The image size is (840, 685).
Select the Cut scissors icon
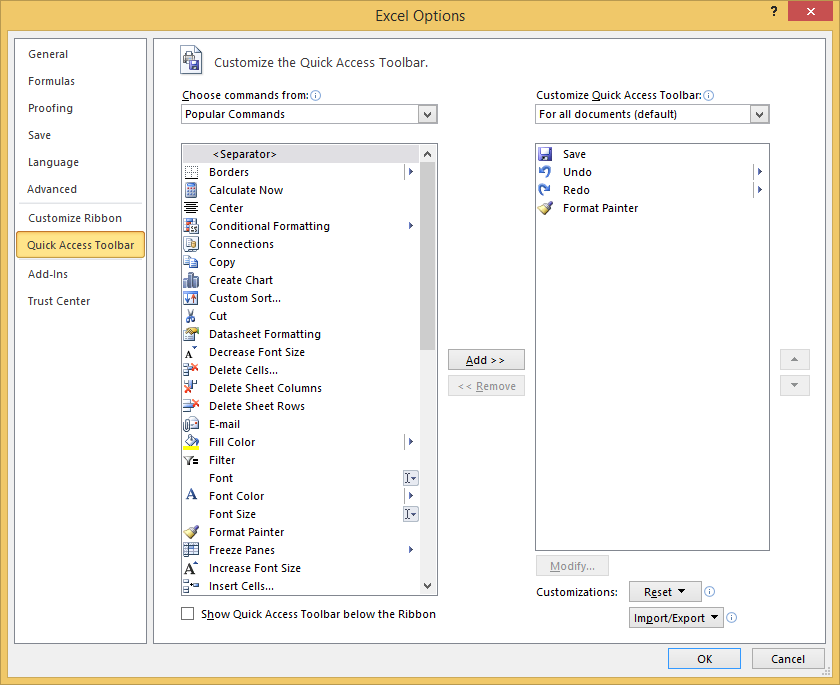tap(191, 316)
